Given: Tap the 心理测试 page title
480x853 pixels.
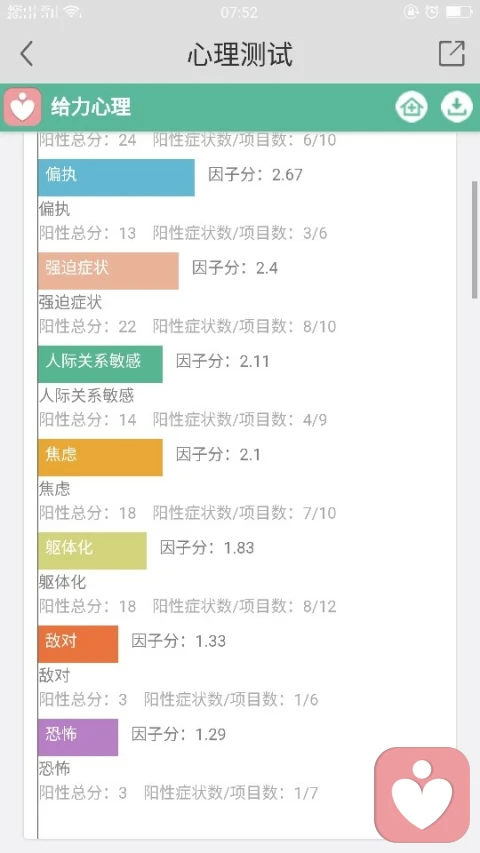Looking at the screenshot, I should click(240, 54).
